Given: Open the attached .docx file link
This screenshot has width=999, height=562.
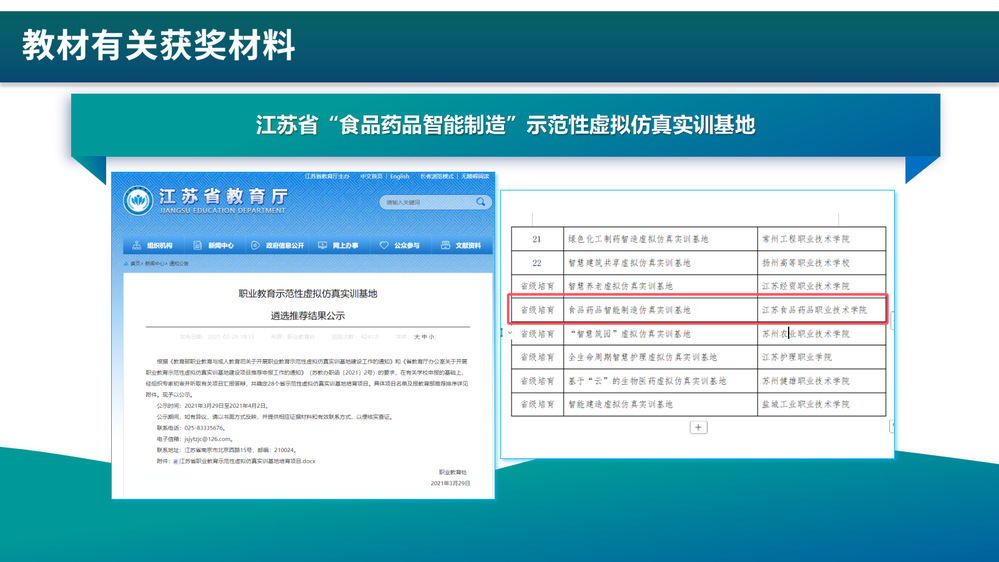Looking at the screenshot, I should 247,461.
